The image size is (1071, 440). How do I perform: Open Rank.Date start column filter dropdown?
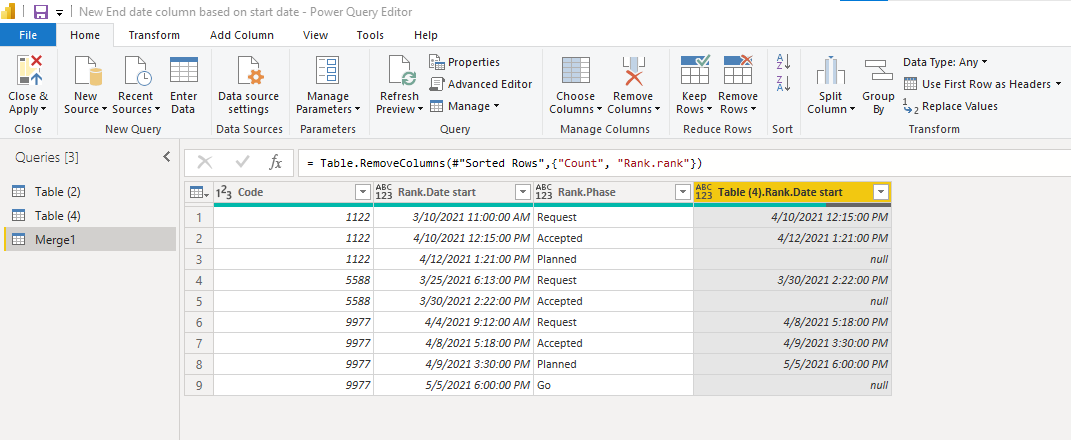tap(523, 193)
